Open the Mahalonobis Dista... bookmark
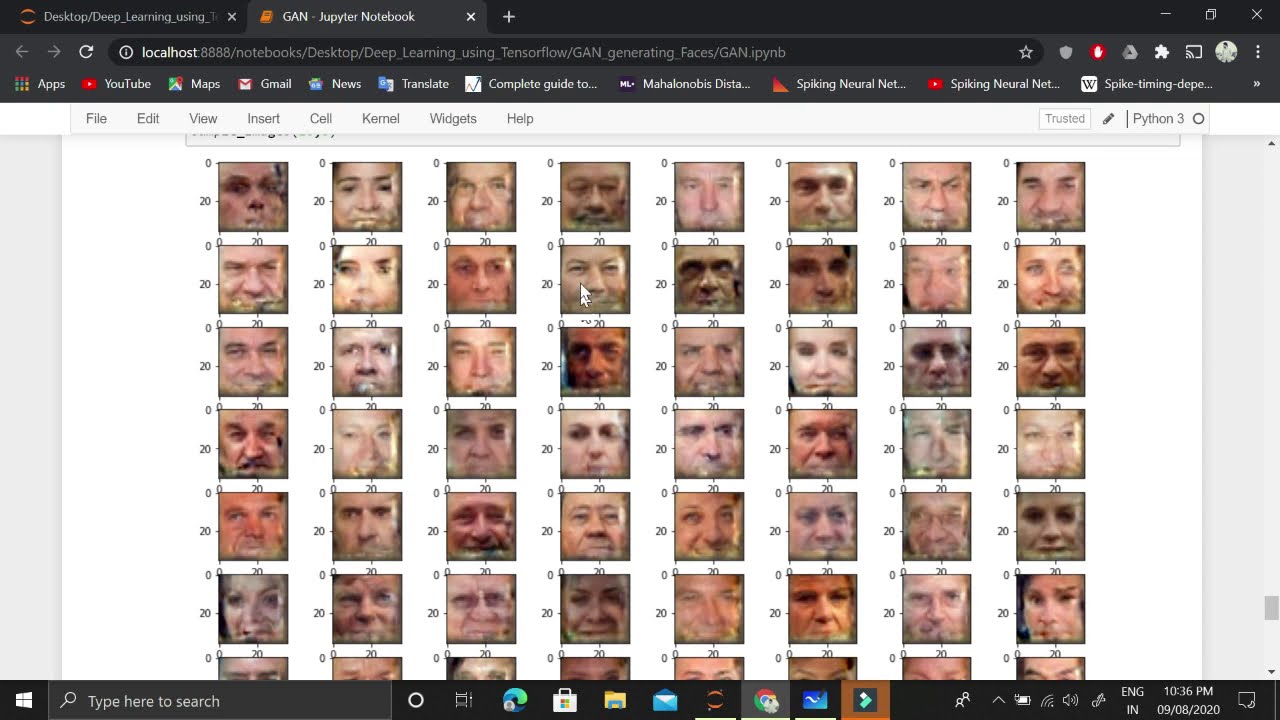Screen dimensions: 1280x720 tap(685, 84)
